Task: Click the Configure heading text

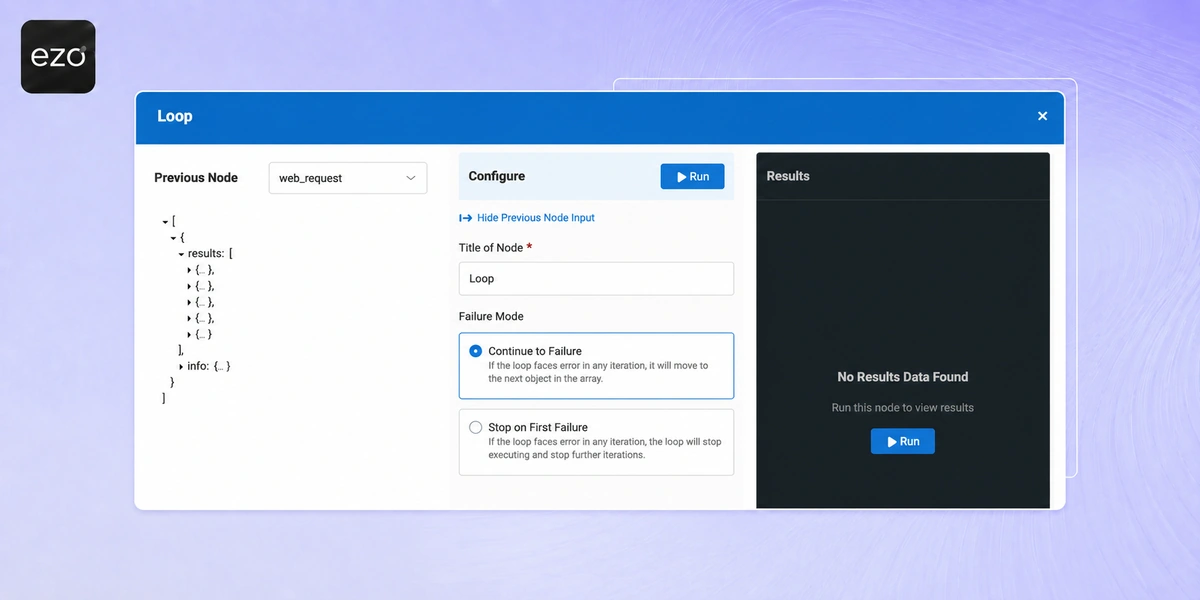Action: [x=497, y=176]
